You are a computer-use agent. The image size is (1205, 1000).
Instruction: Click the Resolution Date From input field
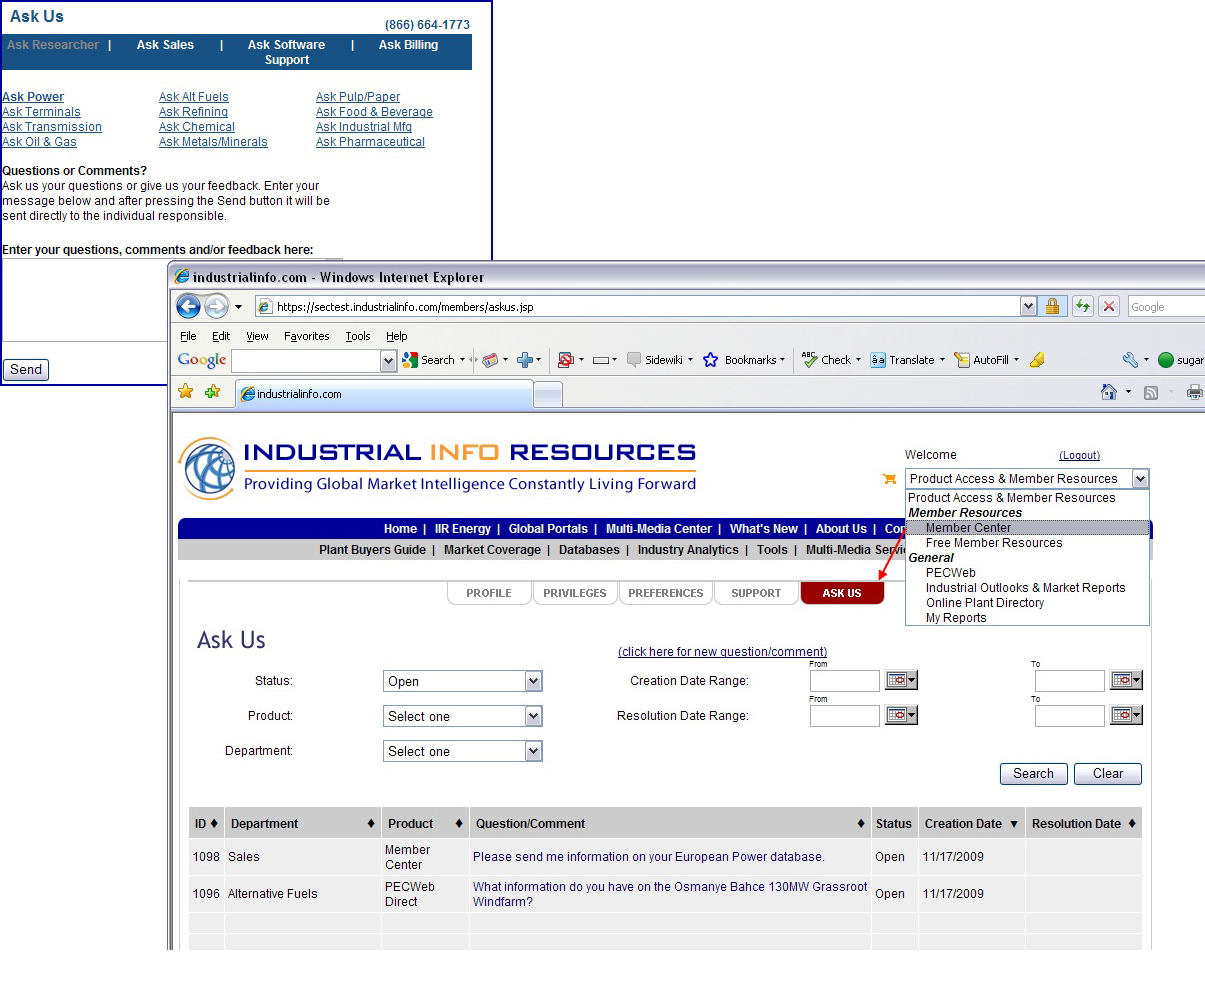click(843, 715)
